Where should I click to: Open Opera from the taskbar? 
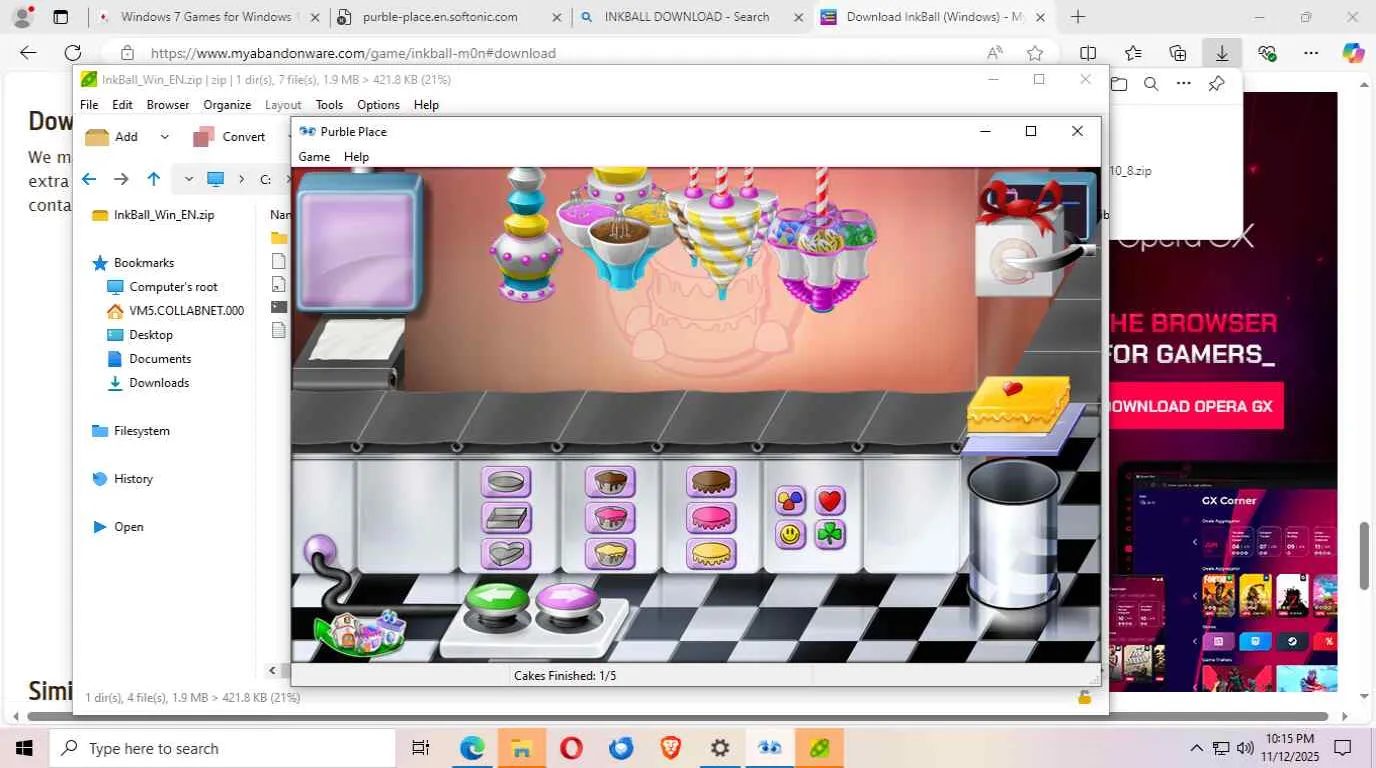[571, 748]
